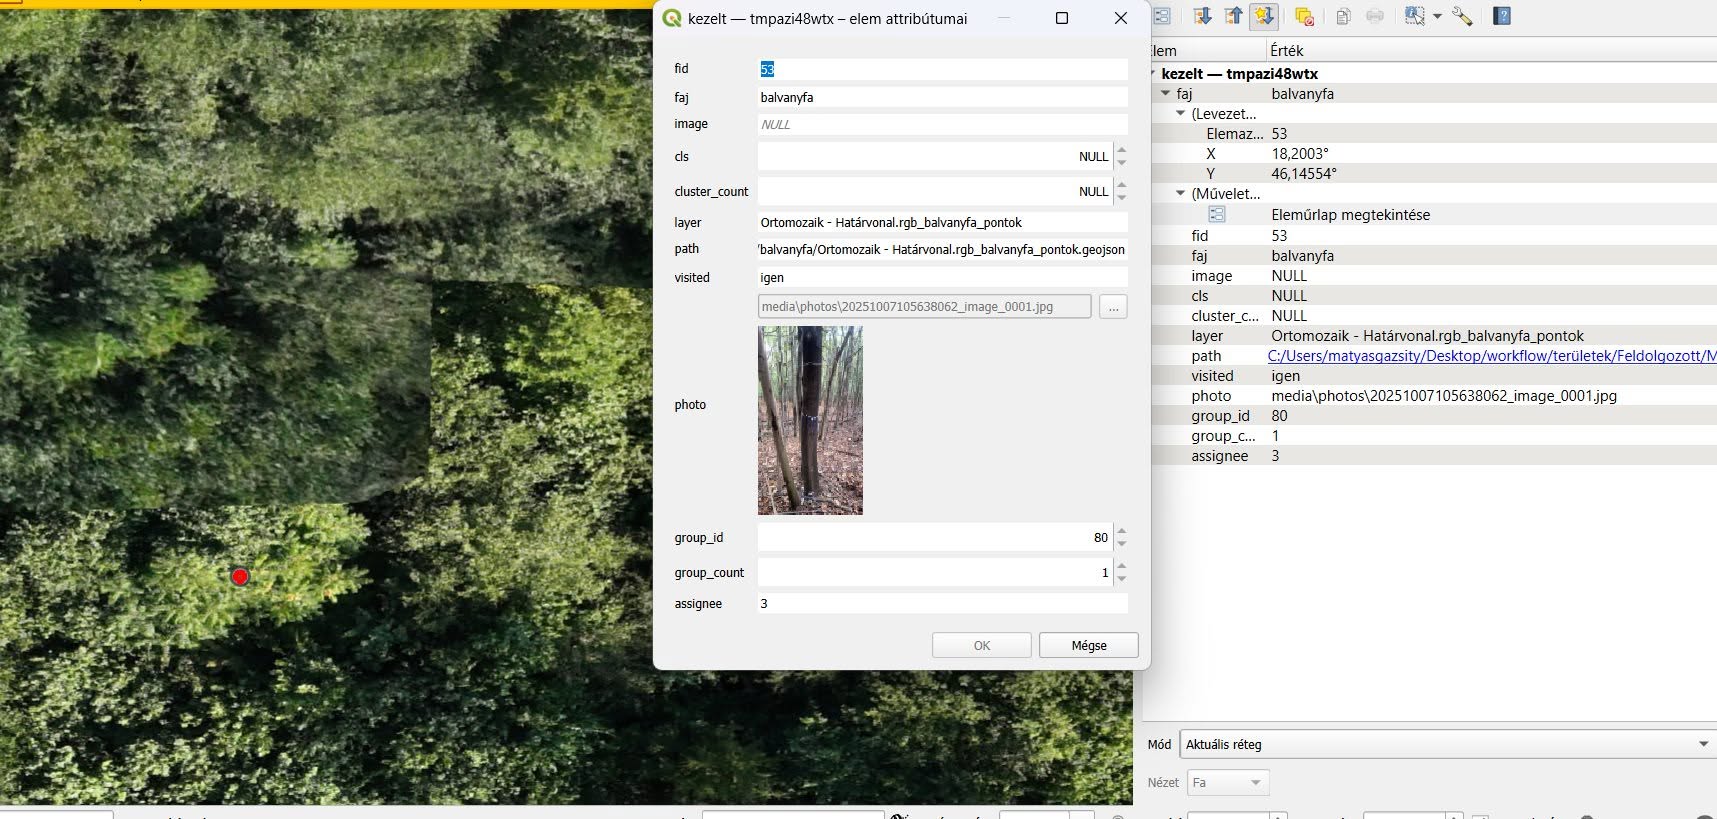Open identify settings wrench icon
Viewport: 1717px width, 819px height.
point(1462,16)
